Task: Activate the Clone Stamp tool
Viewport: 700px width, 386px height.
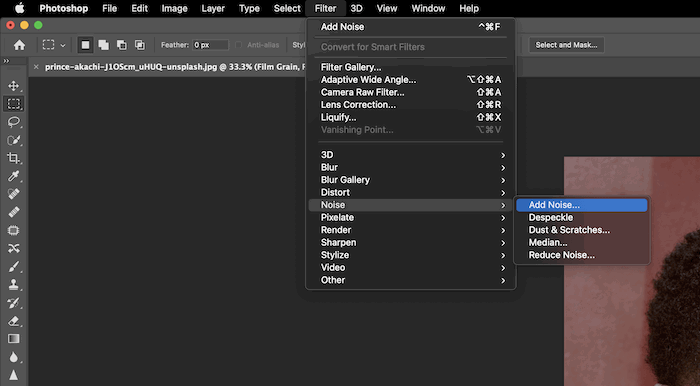Action: (x=13, y=285)
